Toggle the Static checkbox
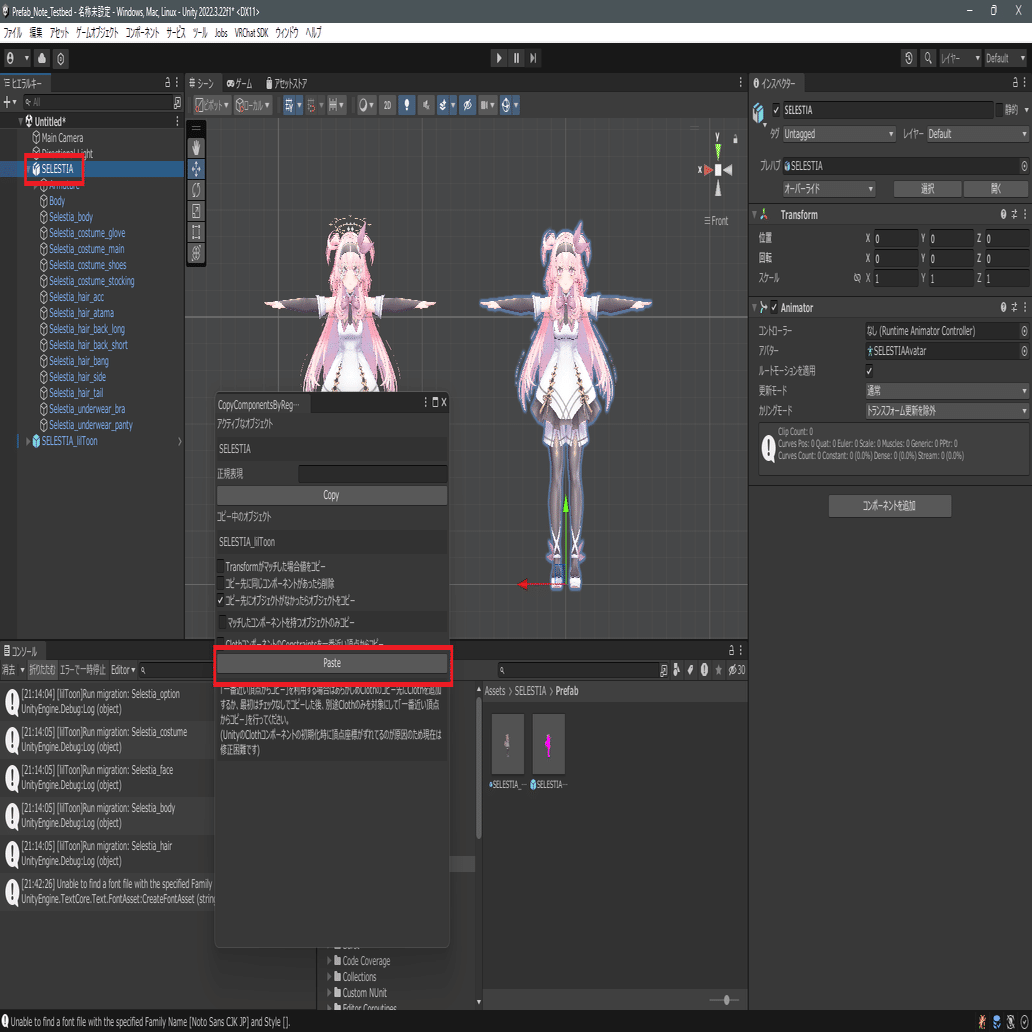This screenshot has width=1032, height=1032. click(999, 110)
